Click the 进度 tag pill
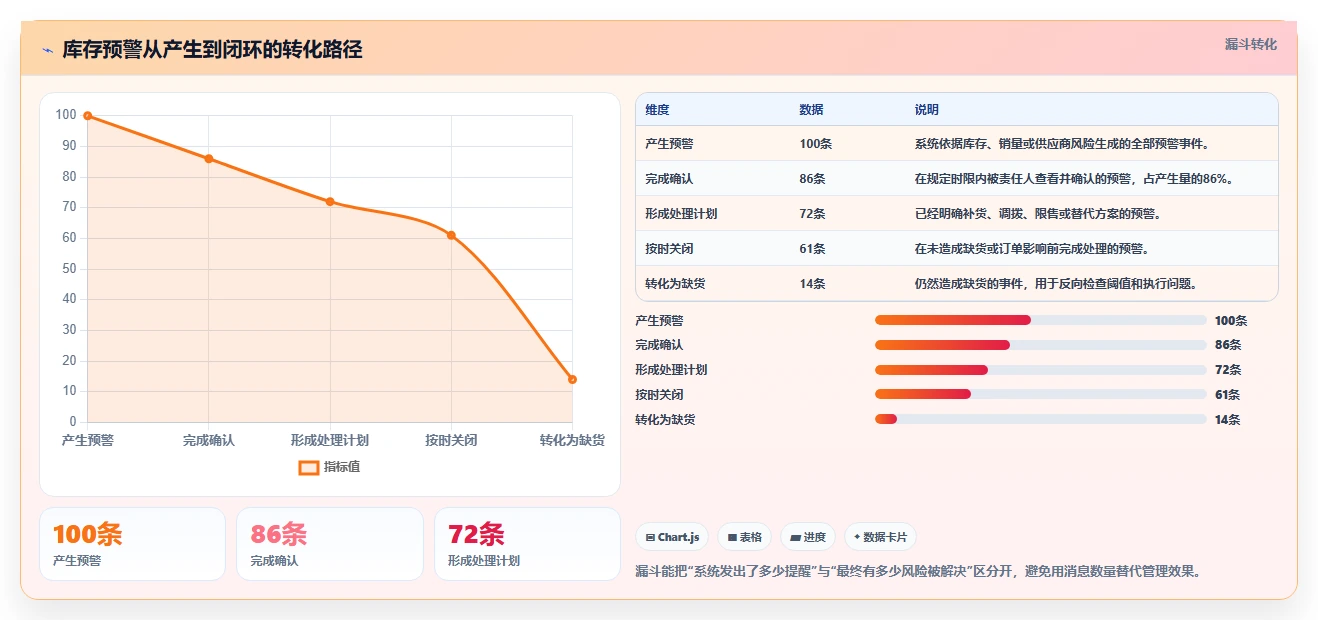This screenshot has width=1318, height=620. click(x=807, y=537)
